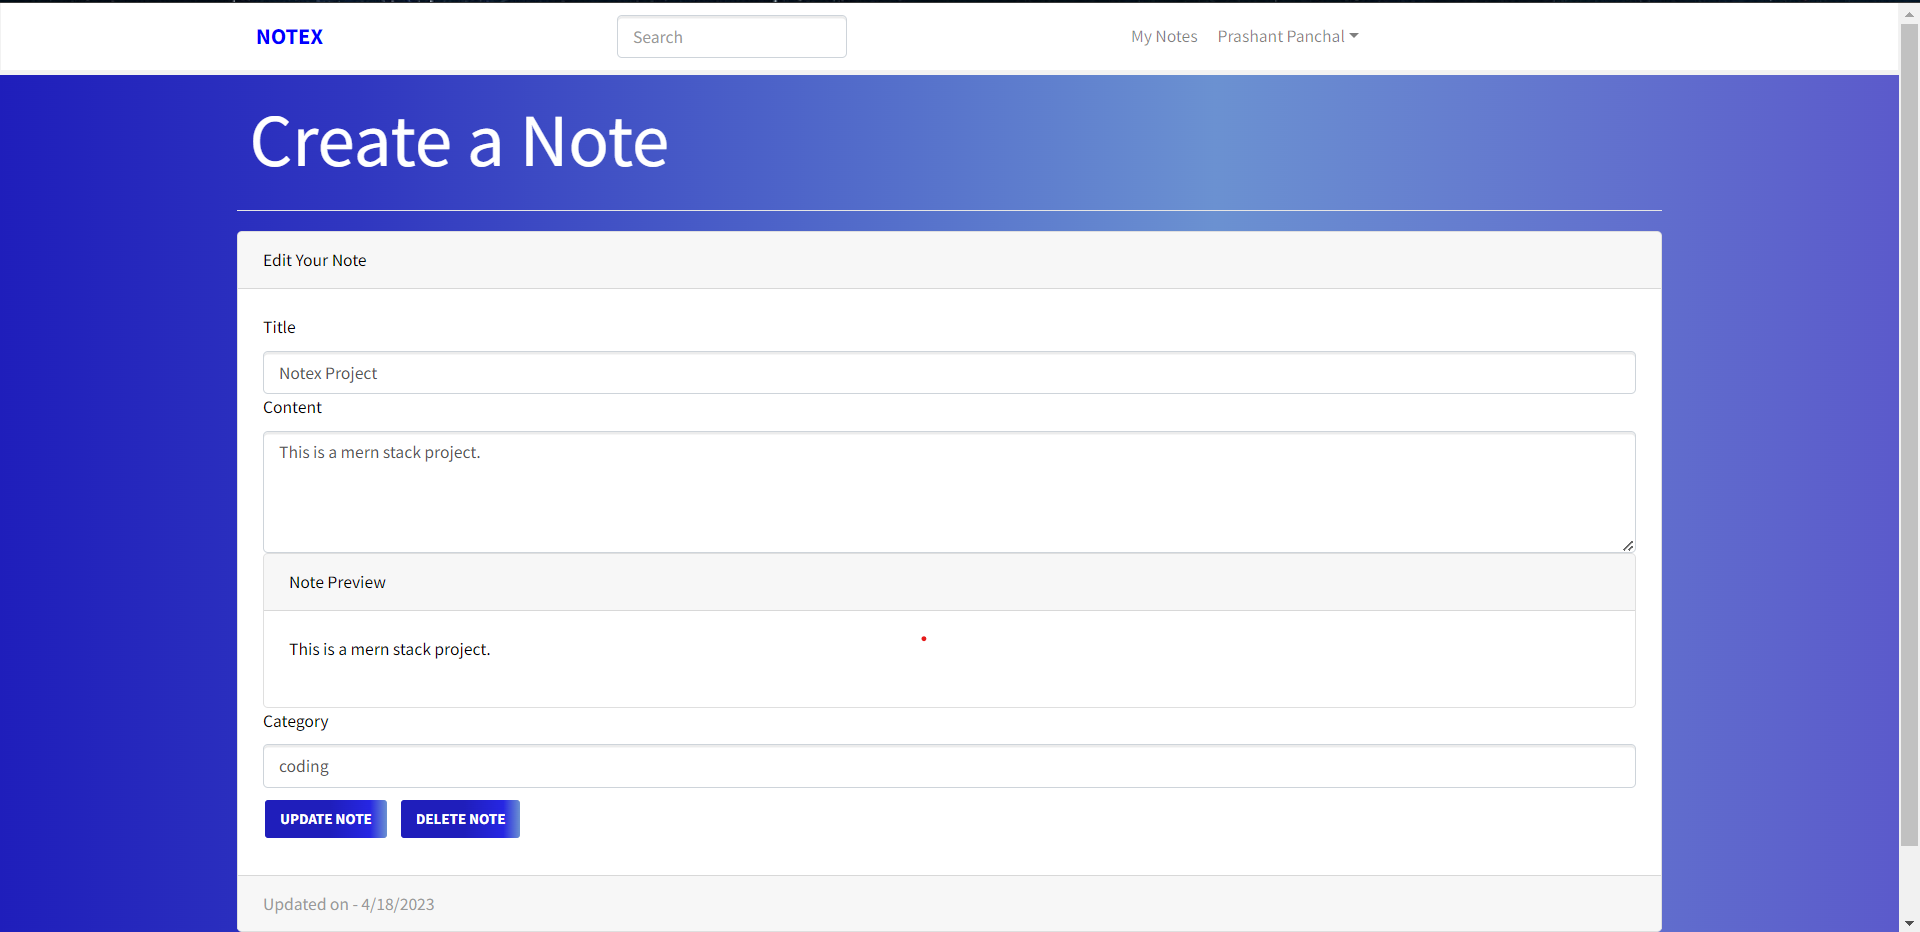Click the scrollbar up arrow
1920x932 pixels.
pyautogui.click(x=1908, y=12)
